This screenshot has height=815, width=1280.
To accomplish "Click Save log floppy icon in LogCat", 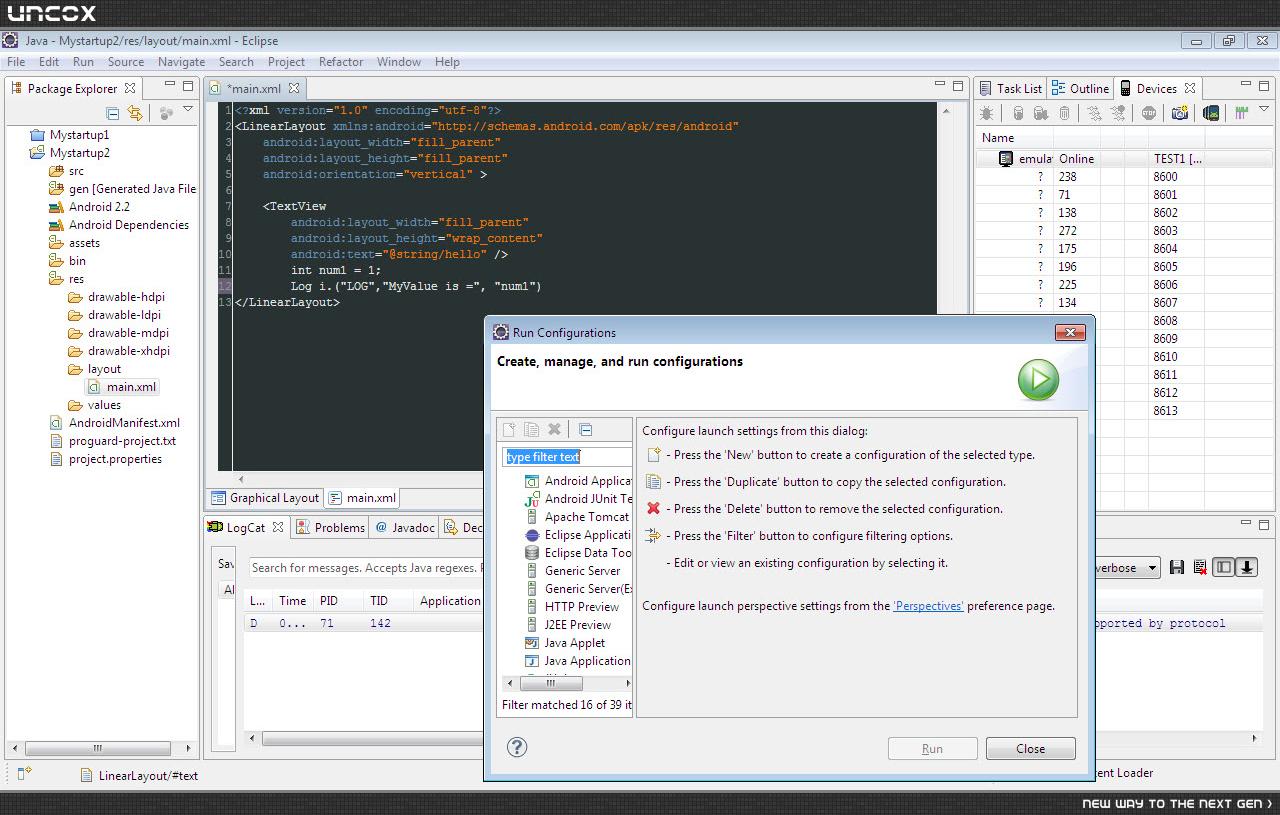I will (1177, 568).
